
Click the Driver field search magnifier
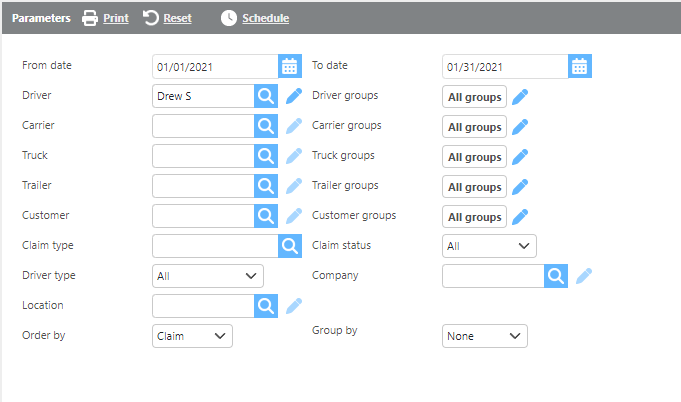click(x=266, y=96)
